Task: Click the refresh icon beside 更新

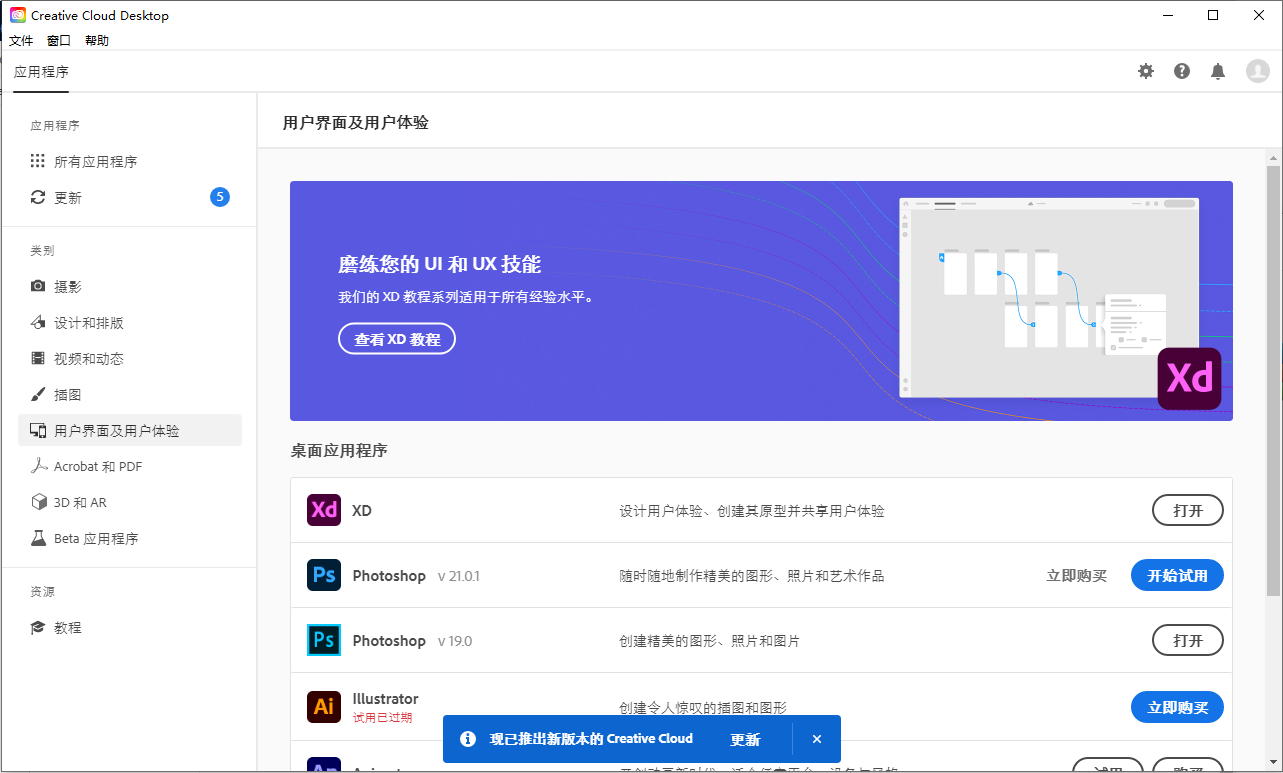Action: click(38, 198)
